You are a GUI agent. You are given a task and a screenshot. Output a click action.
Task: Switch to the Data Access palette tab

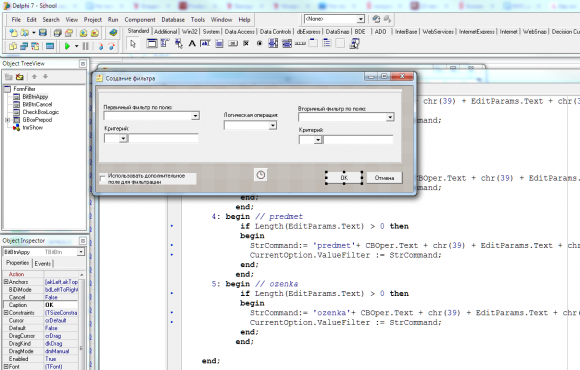click(240, 32)
